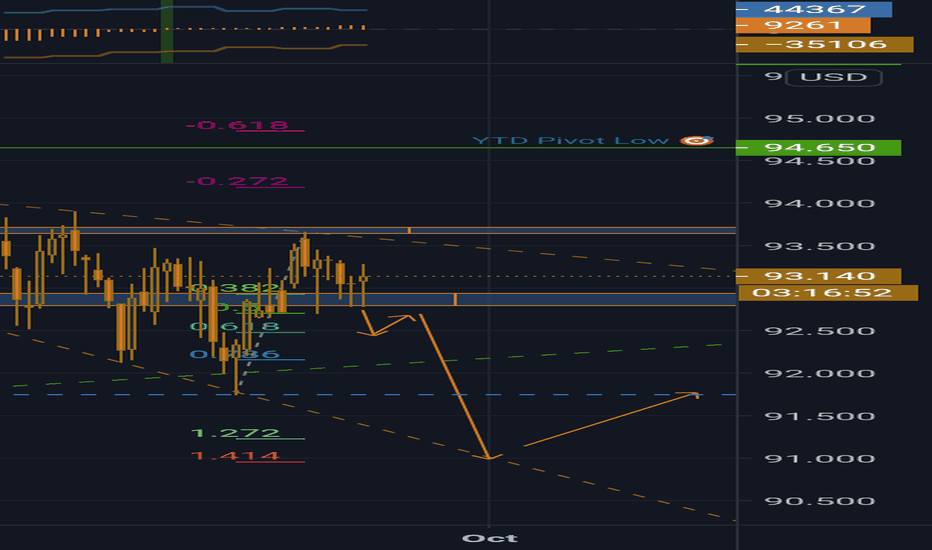The height and width of the screenshot is (550, 932).
Task: Open the USD currency selector
Action: [x=833, y=77]
